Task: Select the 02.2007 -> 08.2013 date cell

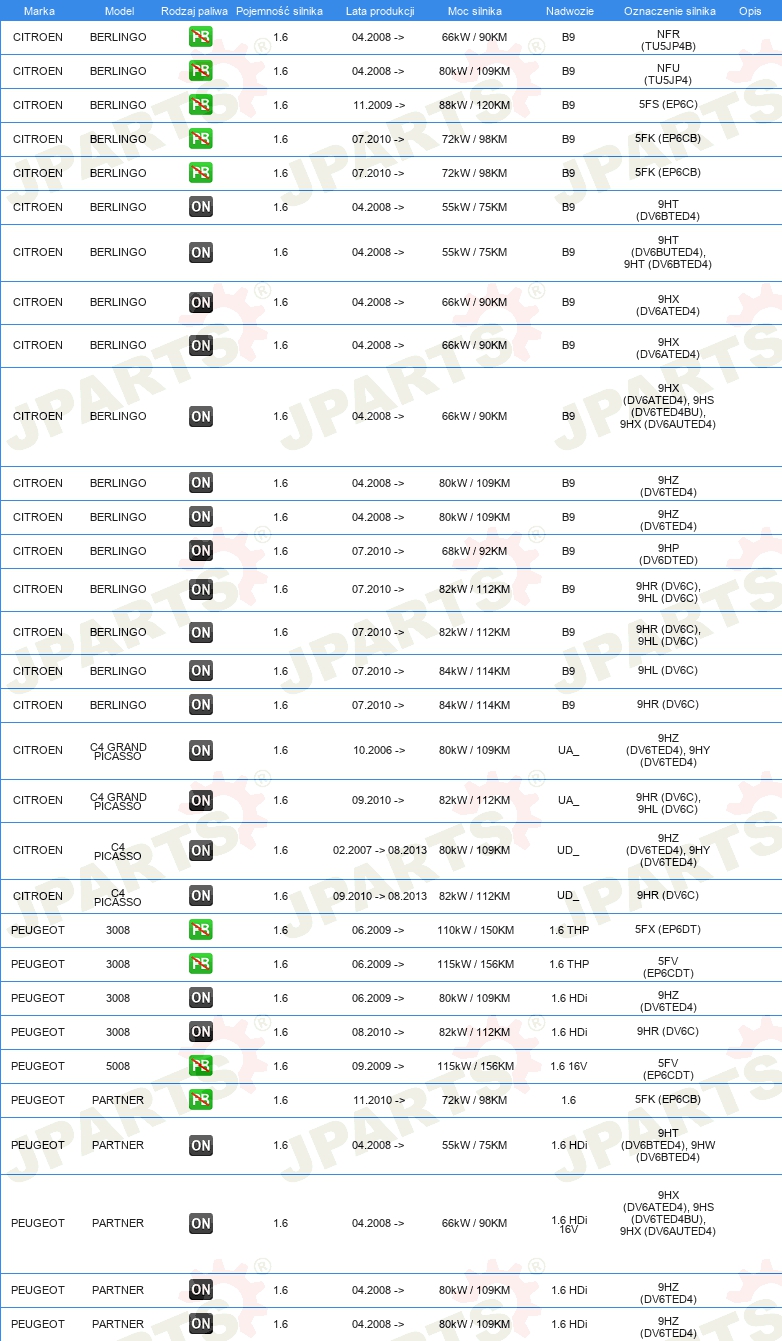Action: click(x=380, y=850)
